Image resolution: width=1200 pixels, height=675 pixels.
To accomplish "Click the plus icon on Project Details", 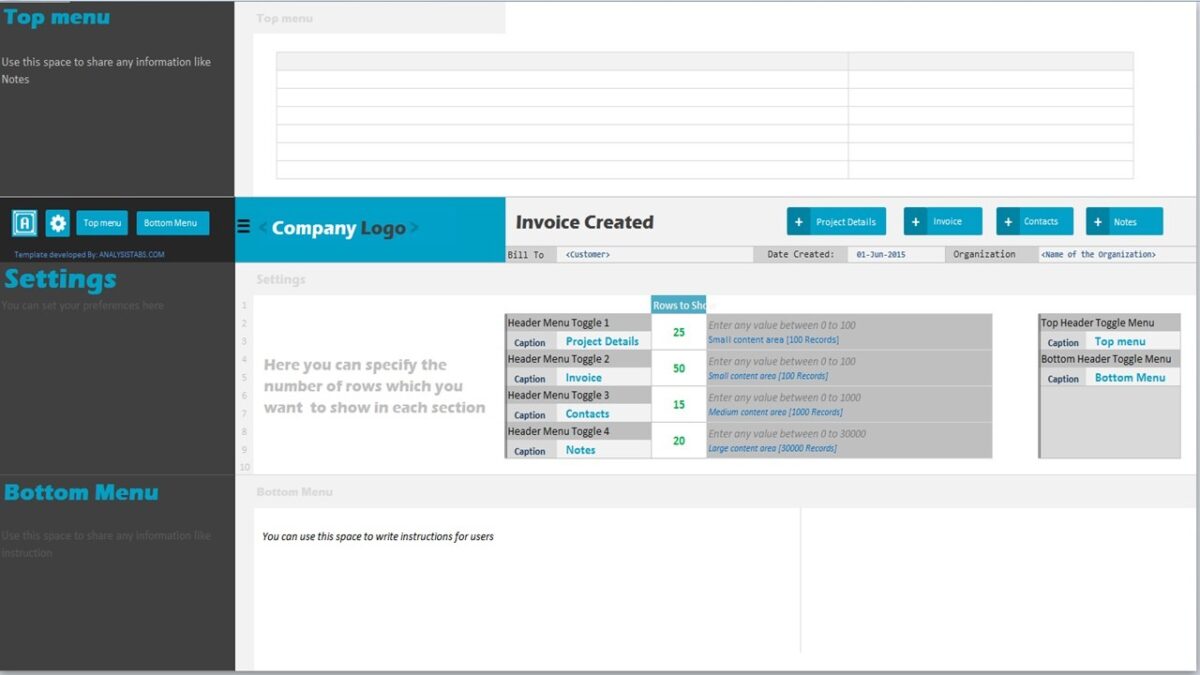I will coord(799,221).
